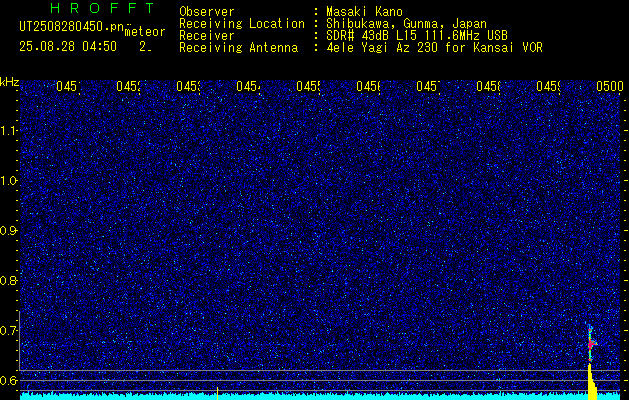Click the 0451 time axis marker
Image resolution: width=629 pixels, height=400 pixels.
tap(69, 86)
